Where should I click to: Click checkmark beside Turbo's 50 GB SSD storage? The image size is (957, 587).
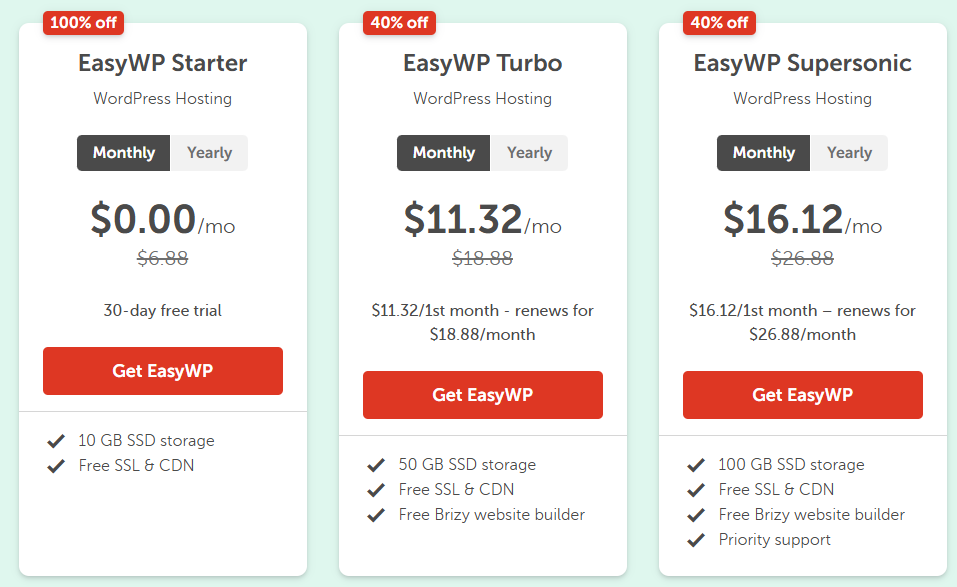pyautogui.click(x=376, y=465)
